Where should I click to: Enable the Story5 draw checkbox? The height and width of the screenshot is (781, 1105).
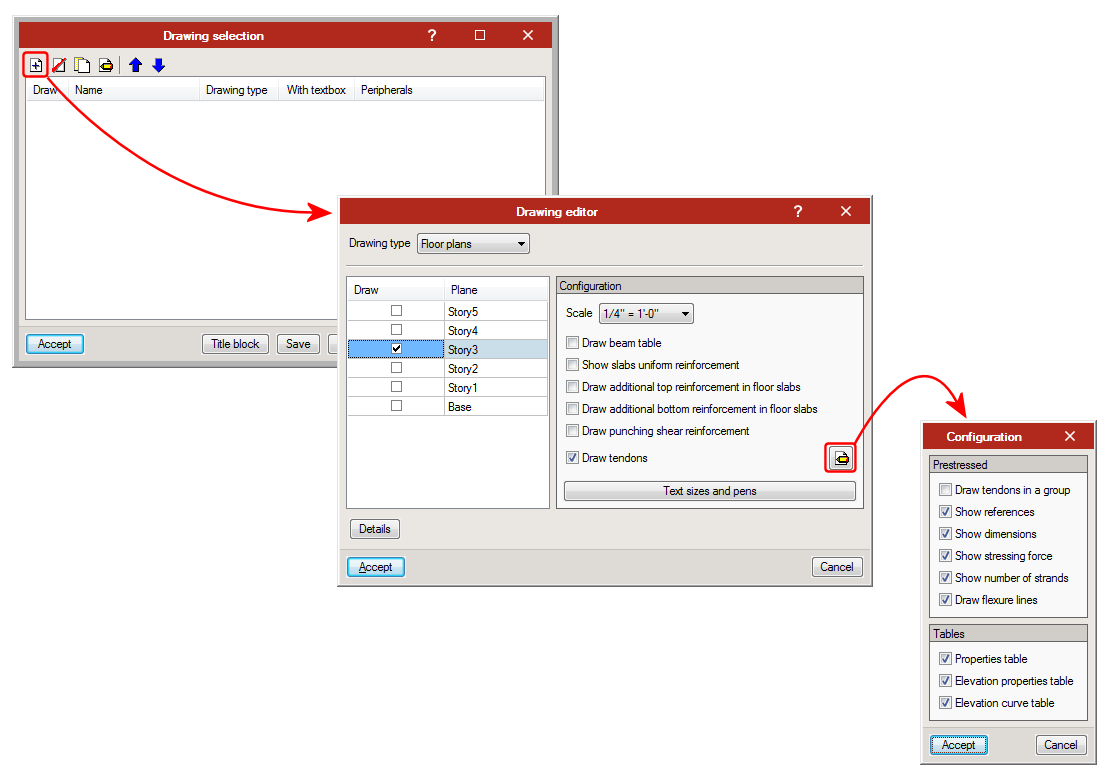tap(397, 311)
